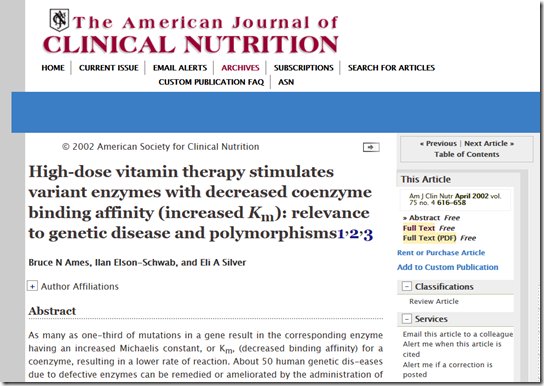This screenshot has width=544, height=386.
Task: Open the ASN nav link
Action: [x=286, y=82]
